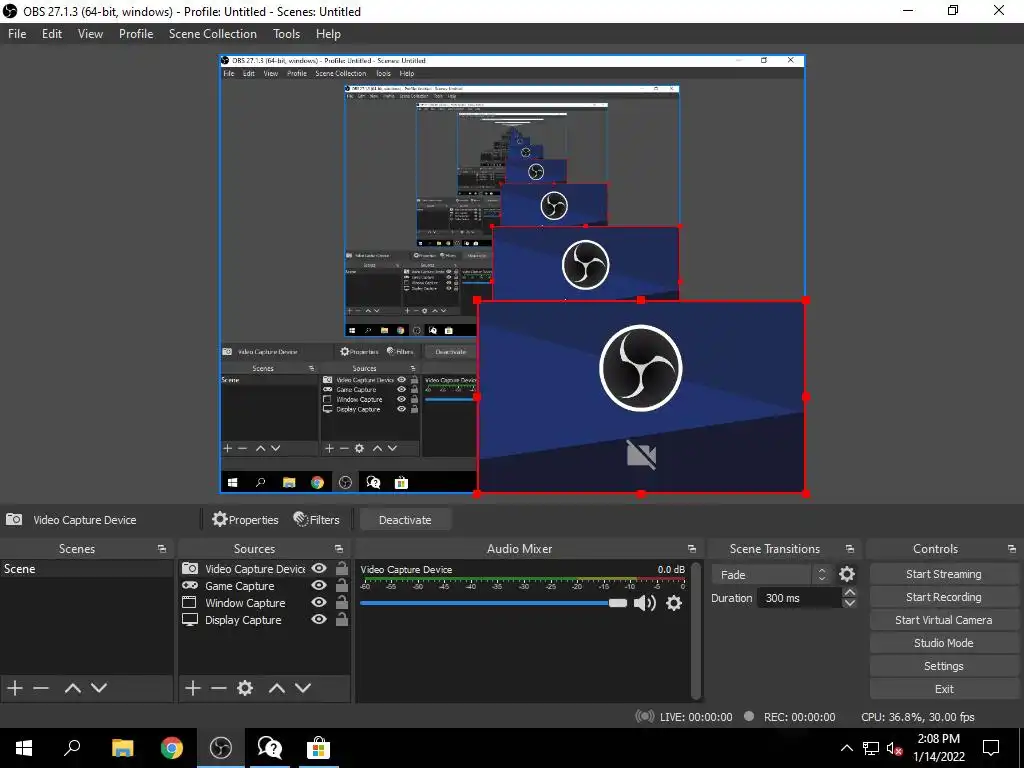Image resolution: width=1024 pixels, height=768 pixels.
Task: Open source Filters
Action: coord(317,520)
